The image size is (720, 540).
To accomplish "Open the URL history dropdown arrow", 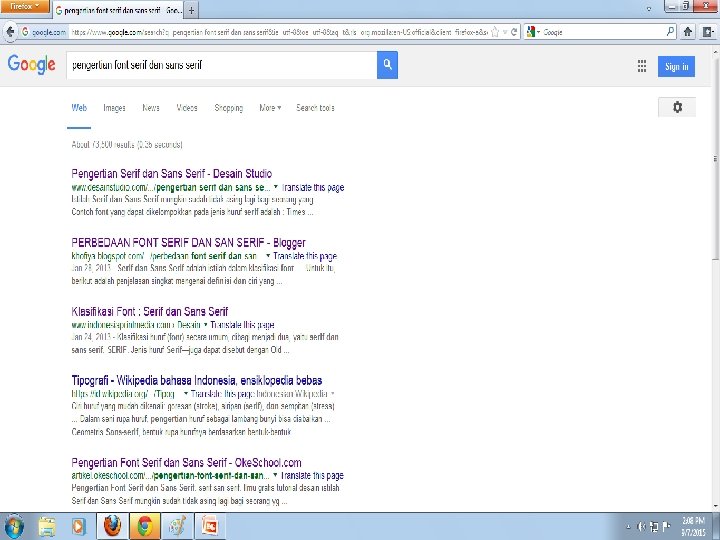I will click(x=505, y=32).
